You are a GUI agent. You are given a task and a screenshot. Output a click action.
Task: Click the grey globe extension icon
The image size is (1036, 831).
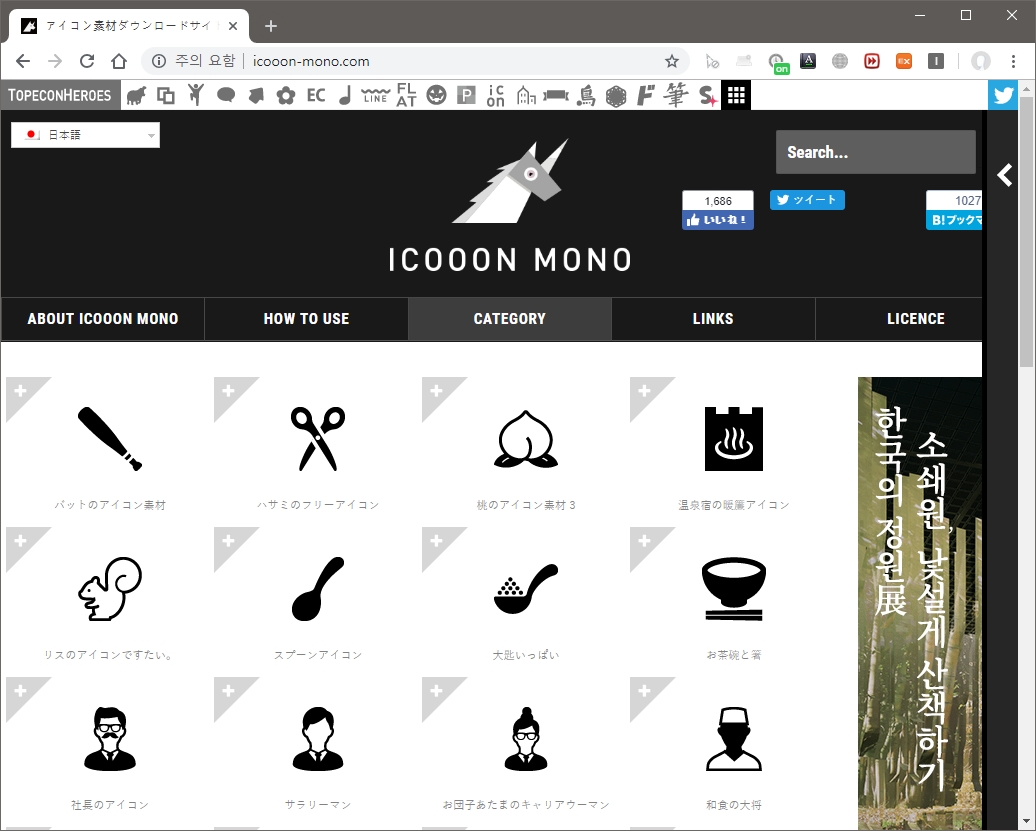tap(840, 61)
